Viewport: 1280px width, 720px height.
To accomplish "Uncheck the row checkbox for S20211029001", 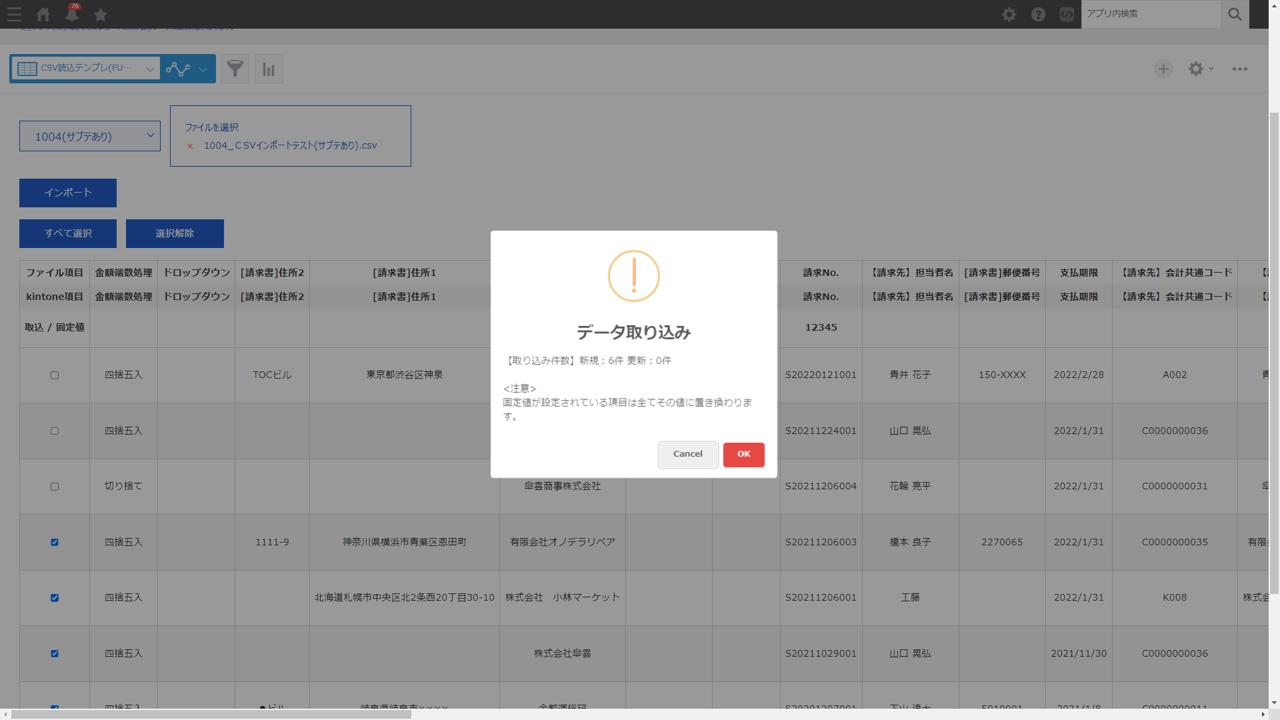I will point(55,653).
